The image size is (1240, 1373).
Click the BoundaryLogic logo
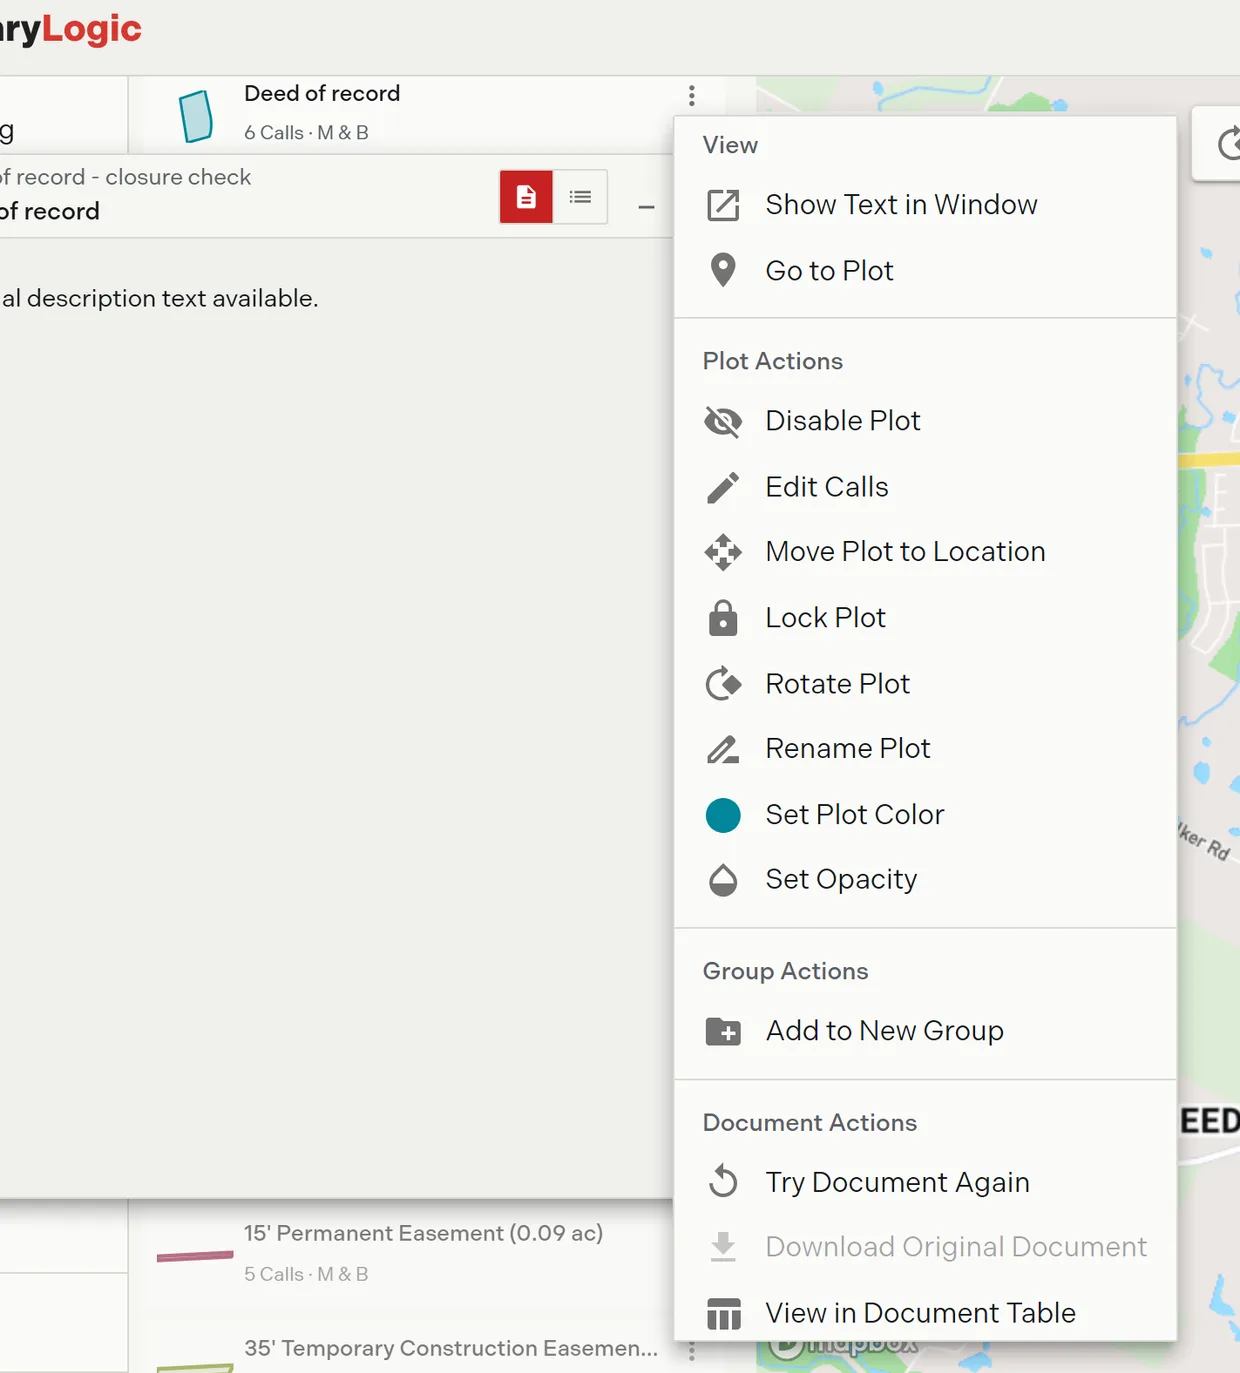click(x=71, y=29)
